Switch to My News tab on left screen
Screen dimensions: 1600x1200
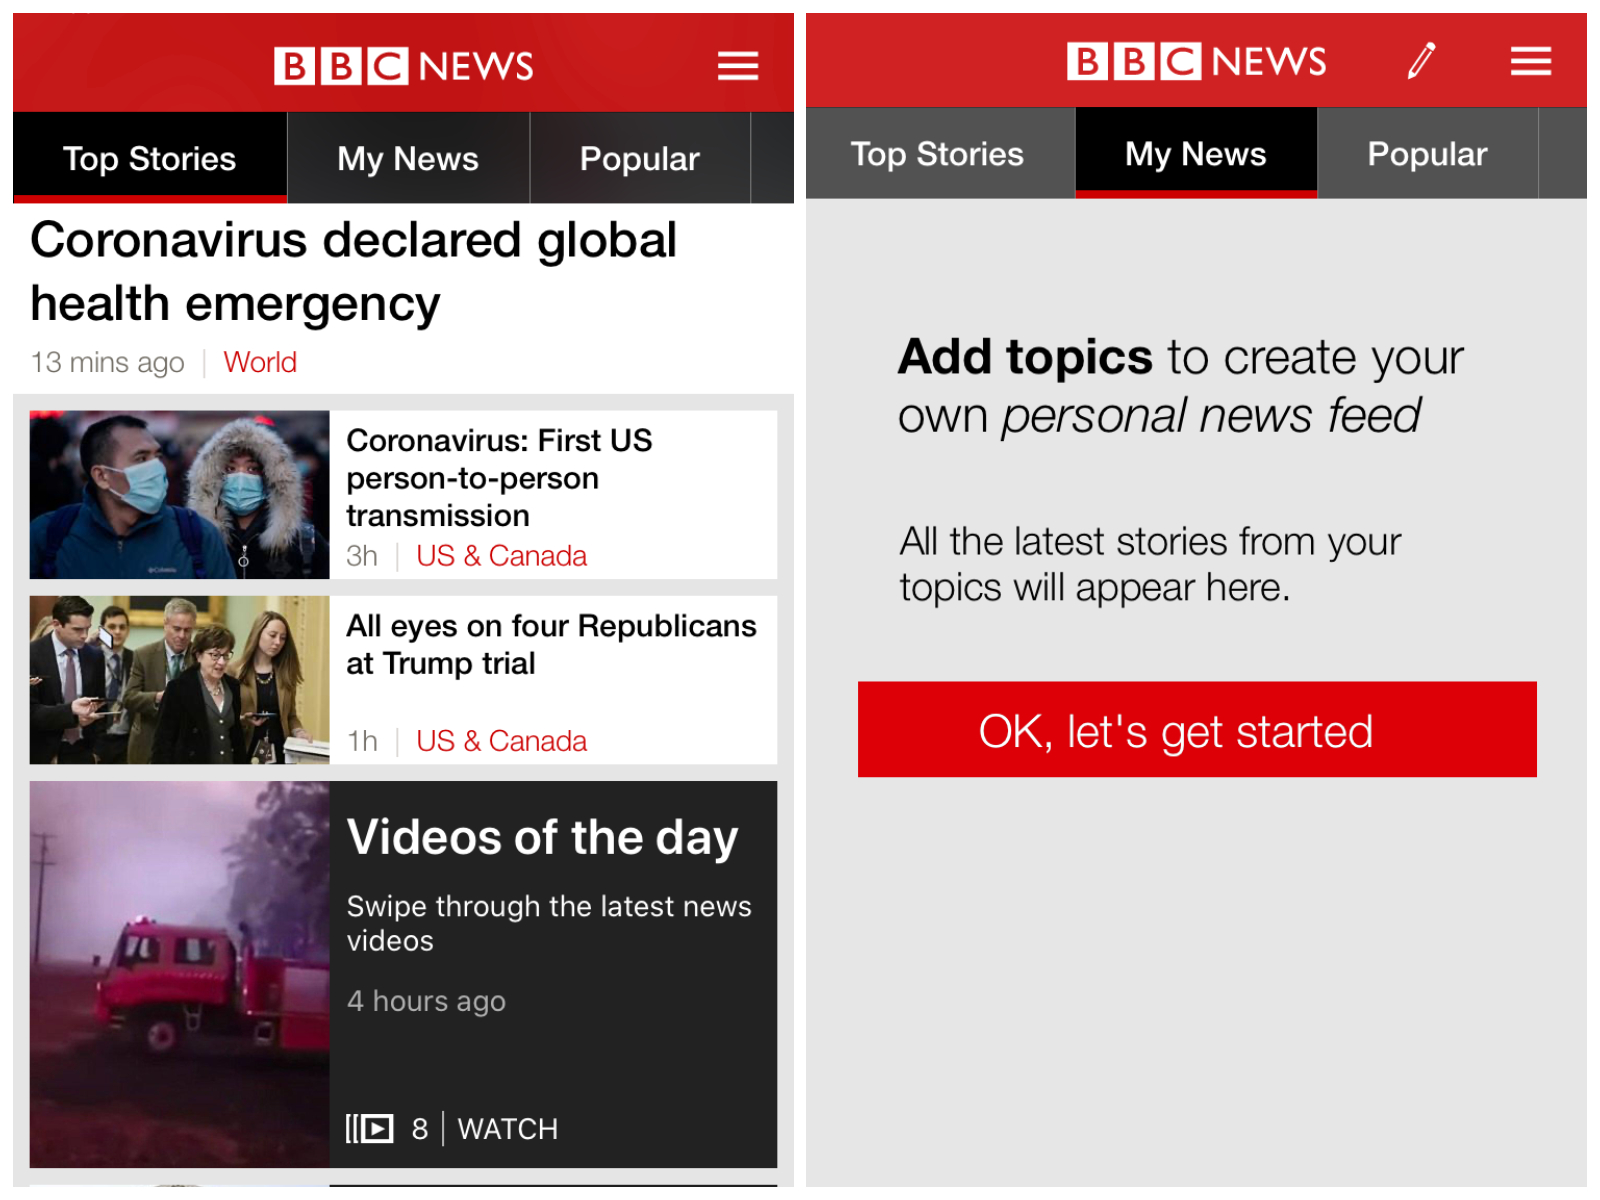click(x=408, y=158)
